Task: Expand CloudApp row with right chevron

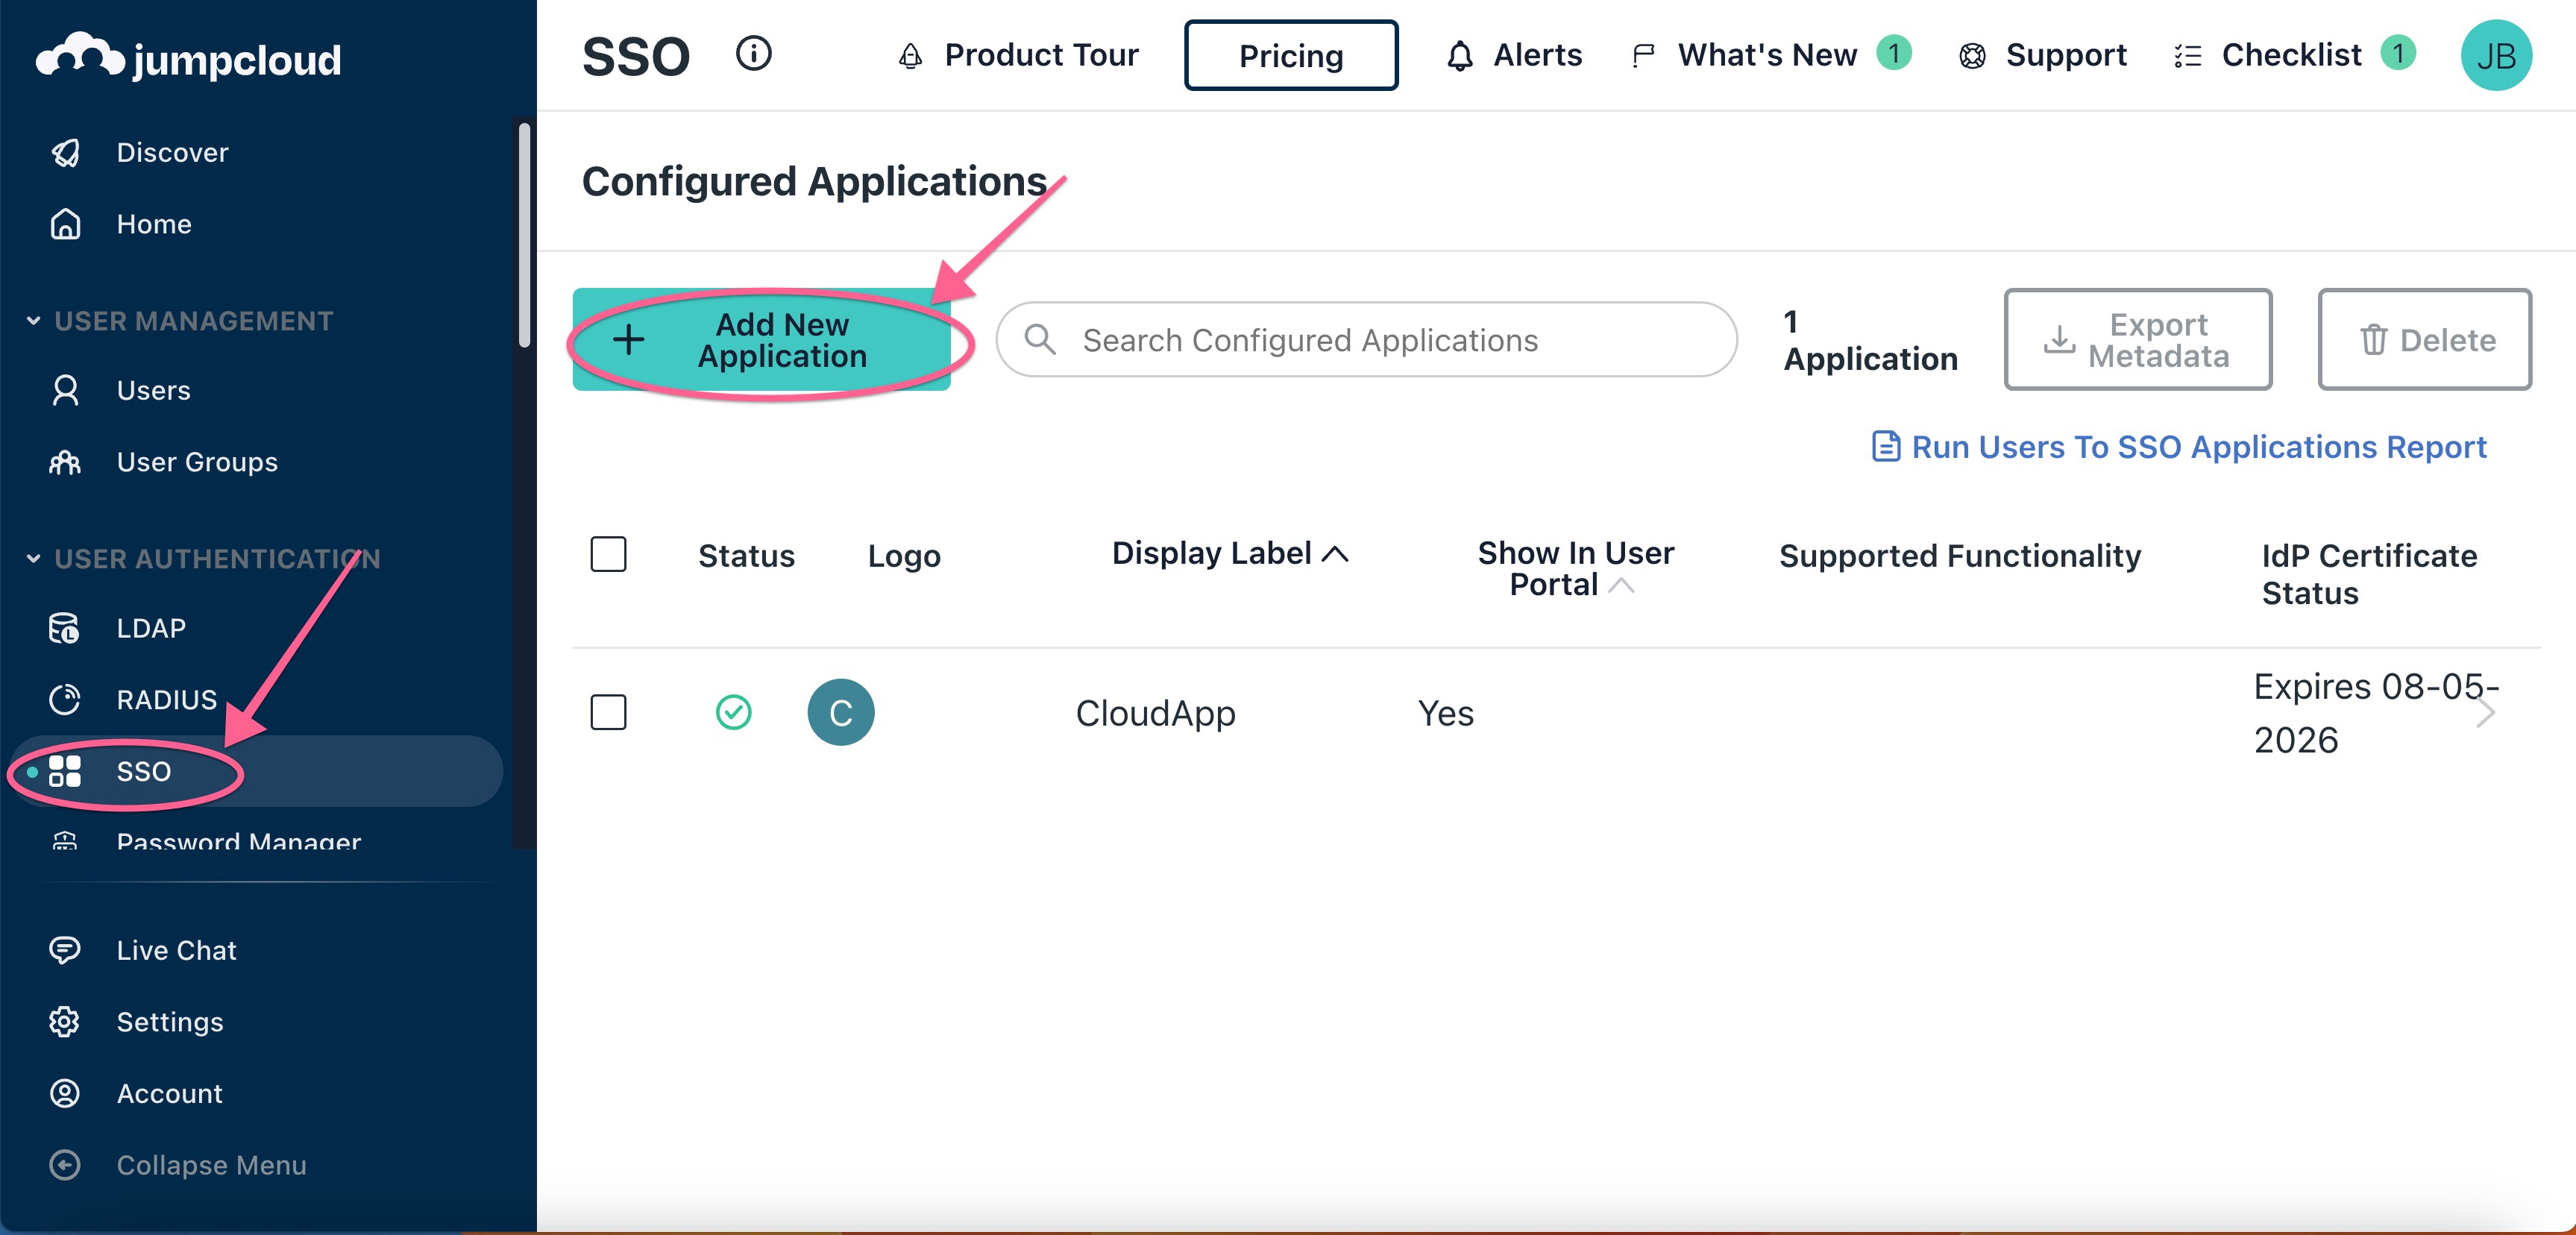Action: [x=2486, y=713]
